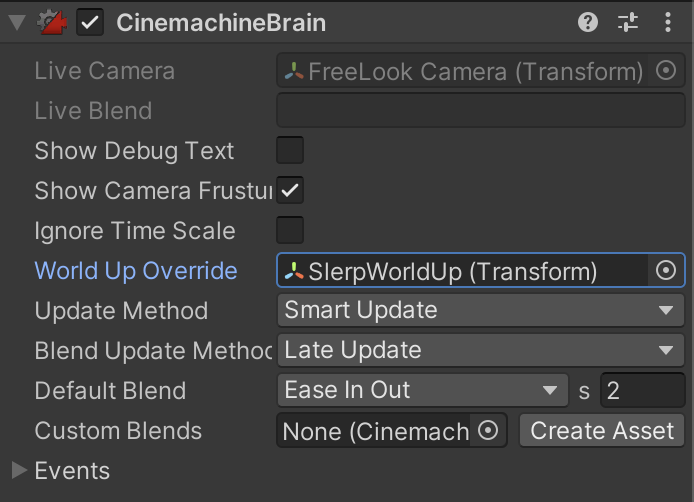Screen dimensions: 694x502
Task: Expand the Events foldout
Action: click(20, 471)
